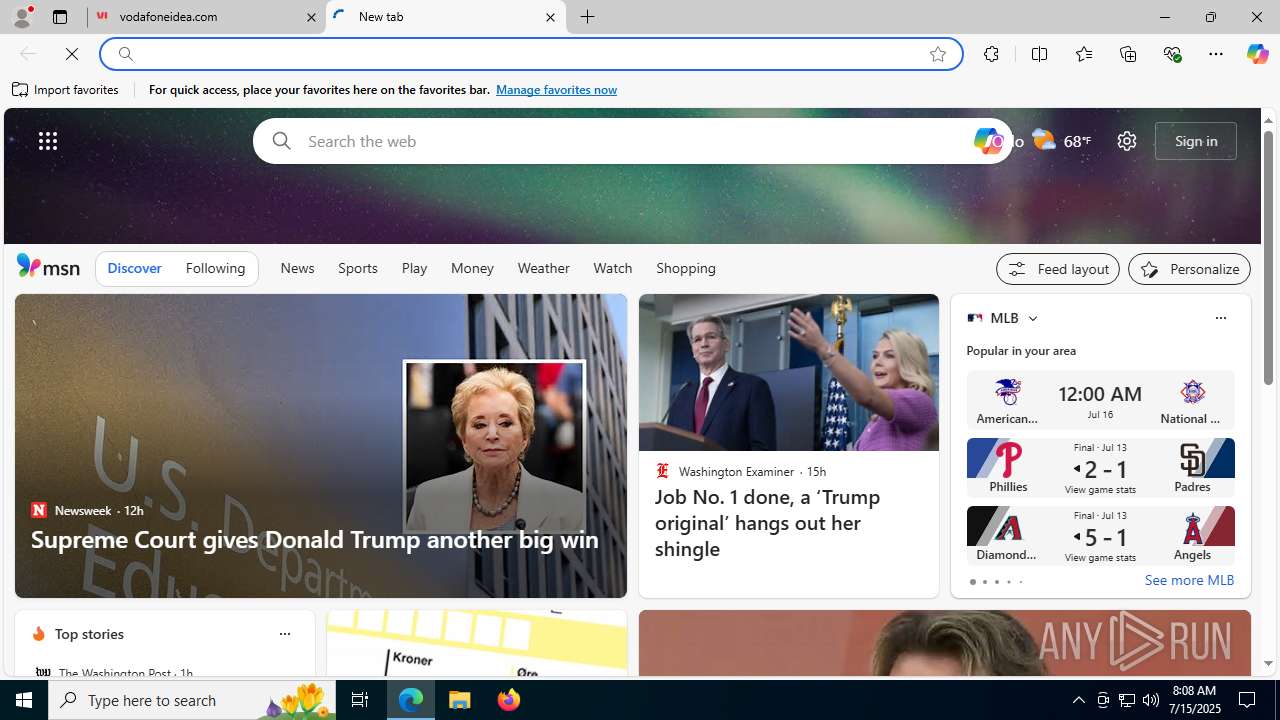
Task: Toggle Split screen icon
Action: click(x=1039, y=54)
